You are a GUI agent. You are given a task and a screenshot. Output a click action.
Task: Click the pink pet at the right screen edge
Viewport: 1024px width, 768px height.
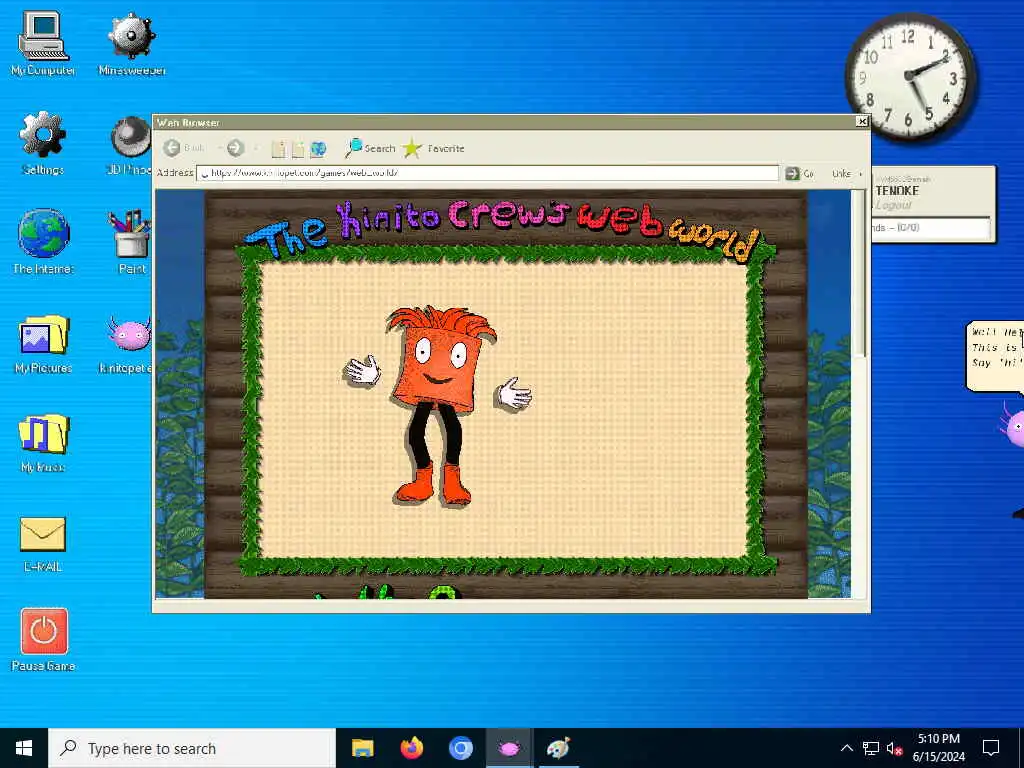pos(1013,424)
